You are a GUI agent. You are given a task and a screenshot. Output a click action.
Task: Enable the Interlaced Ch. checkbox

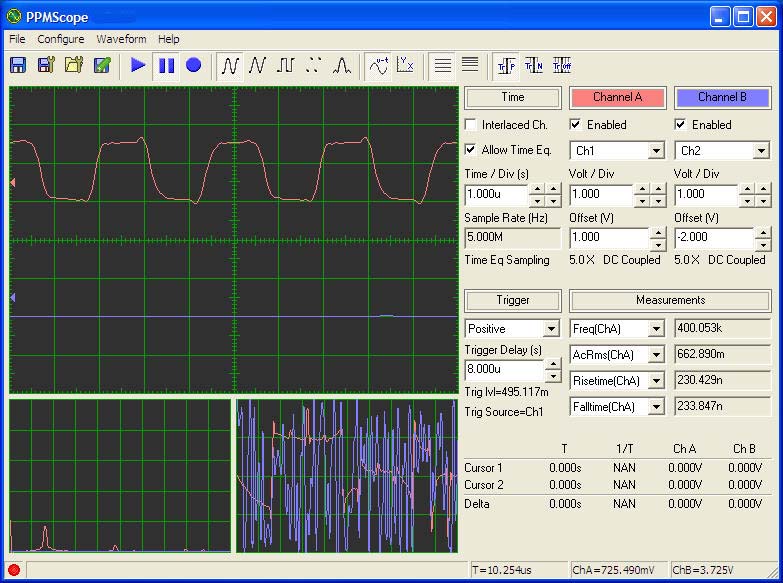[471, 125]
